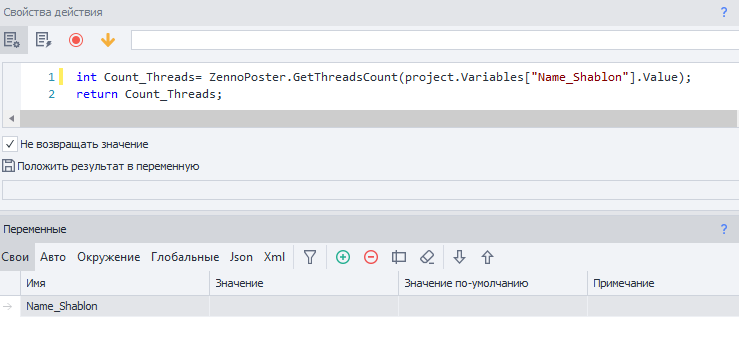The image size is (739, 362).
Task: Move variable up with up arrow
Action: tap(487, 257)
